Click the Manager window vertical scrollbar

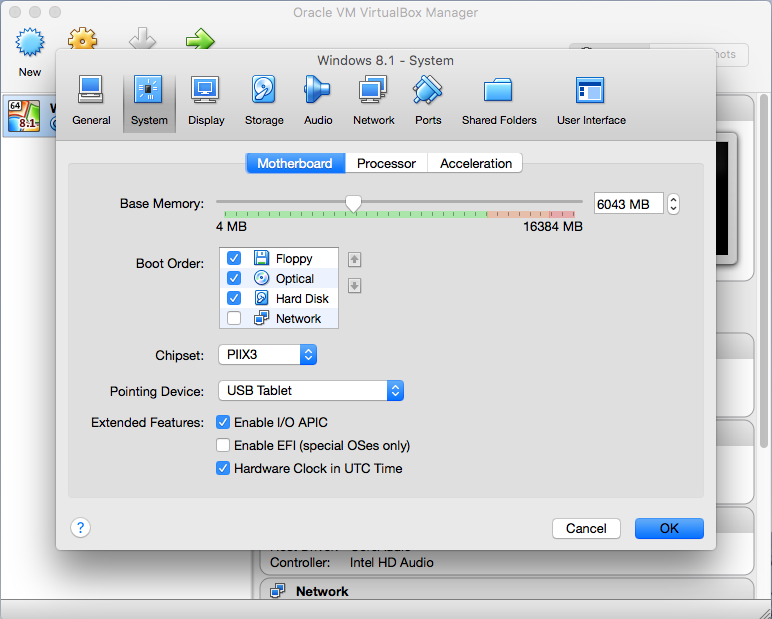tap(764, 271)
